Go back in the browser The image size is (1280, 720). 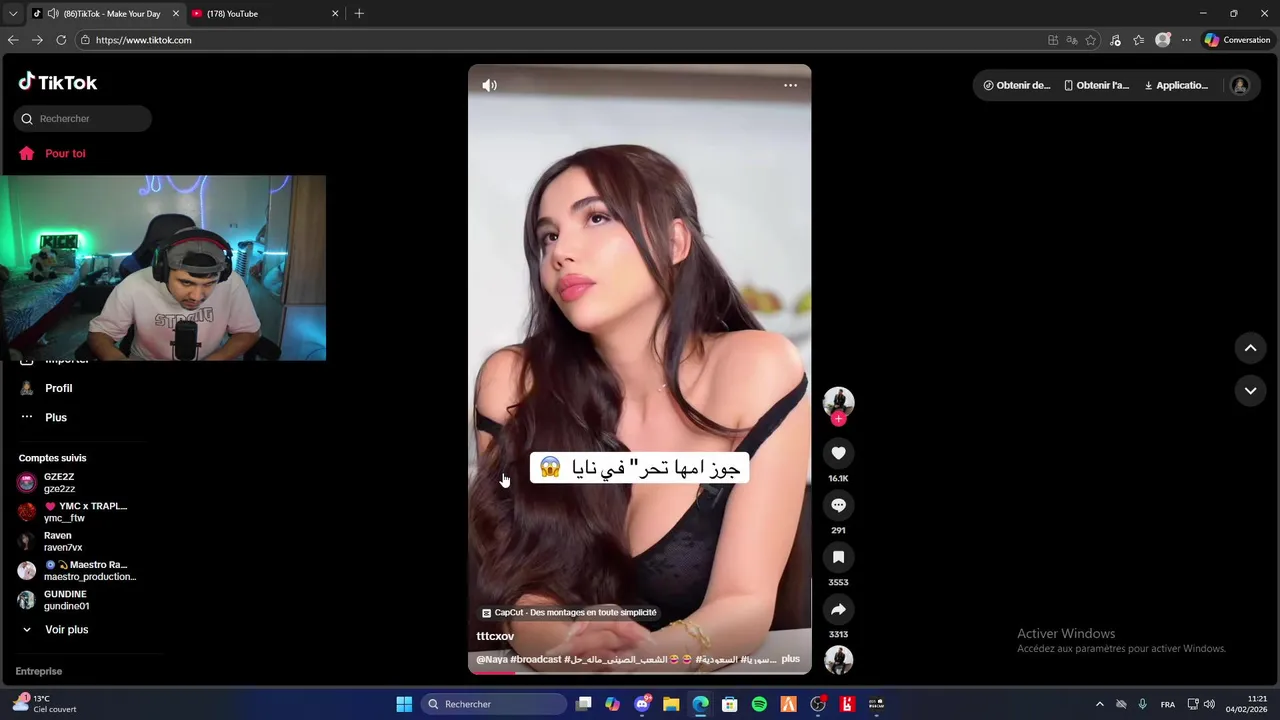click(13, 40)
